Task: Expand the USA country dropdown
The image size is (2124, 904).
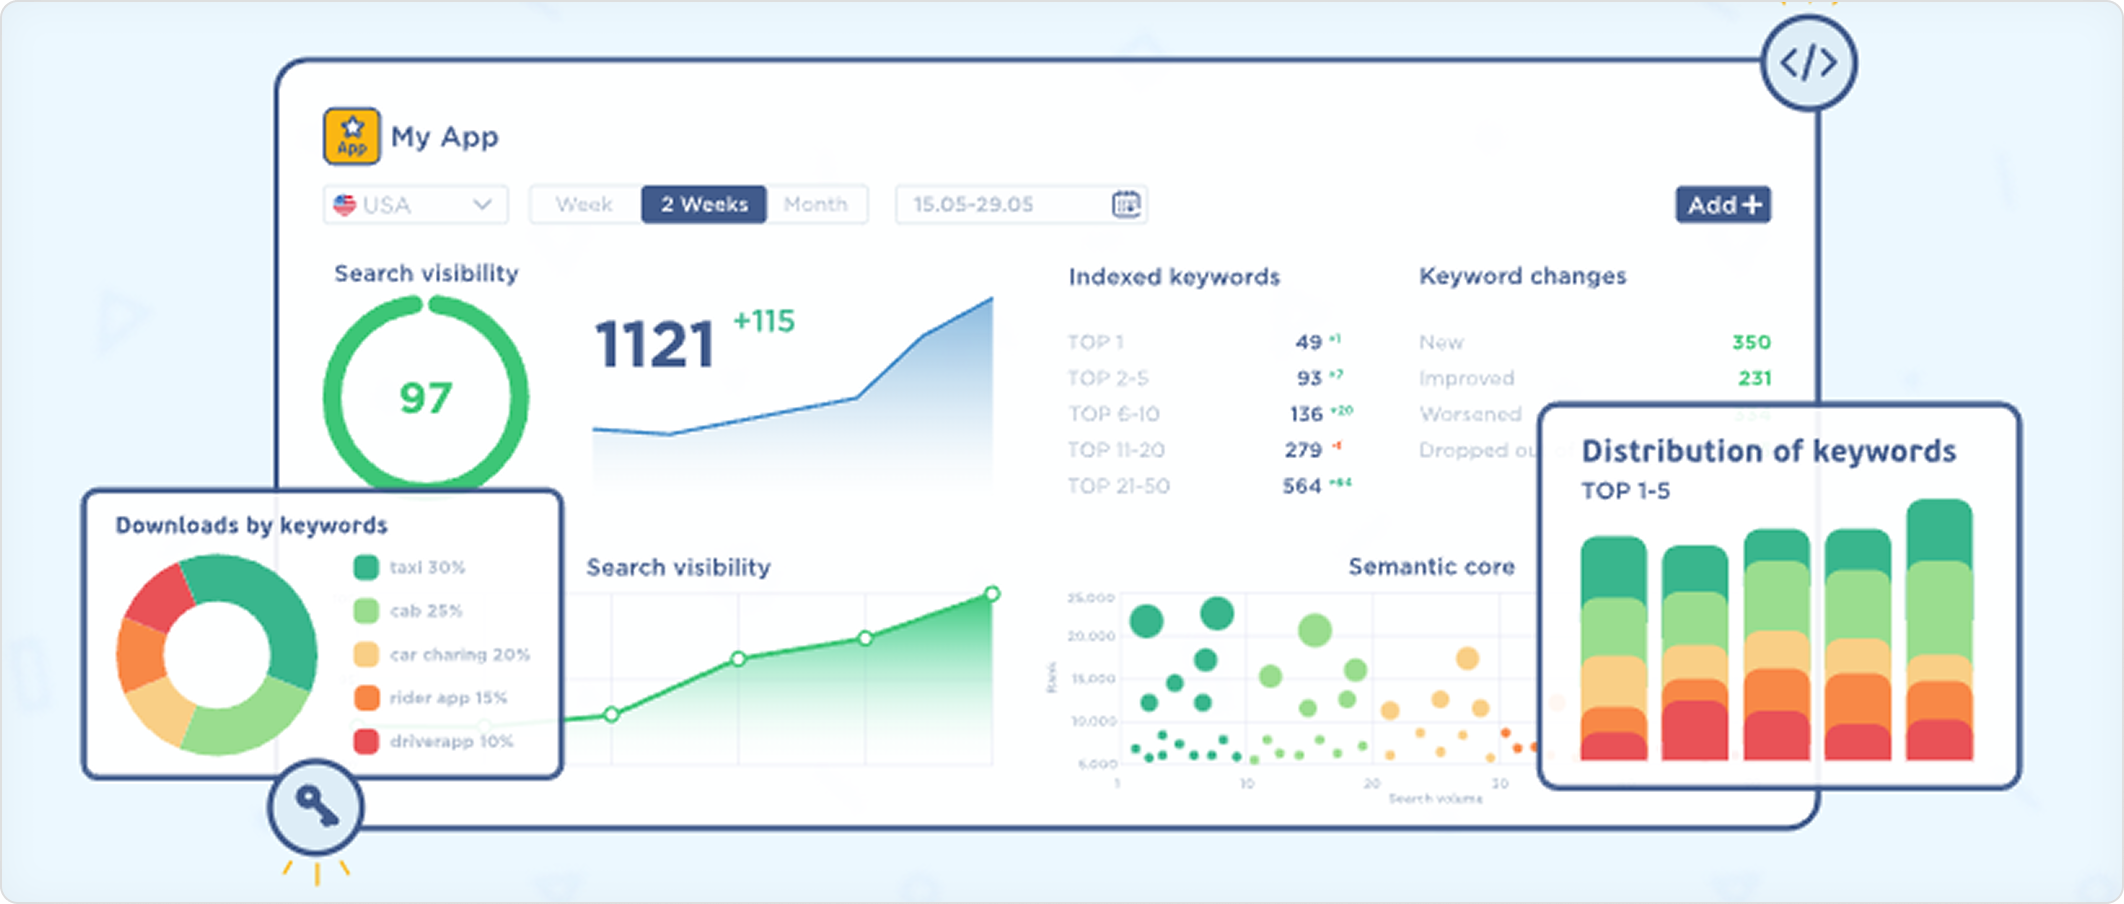Action: coord(415,205)
